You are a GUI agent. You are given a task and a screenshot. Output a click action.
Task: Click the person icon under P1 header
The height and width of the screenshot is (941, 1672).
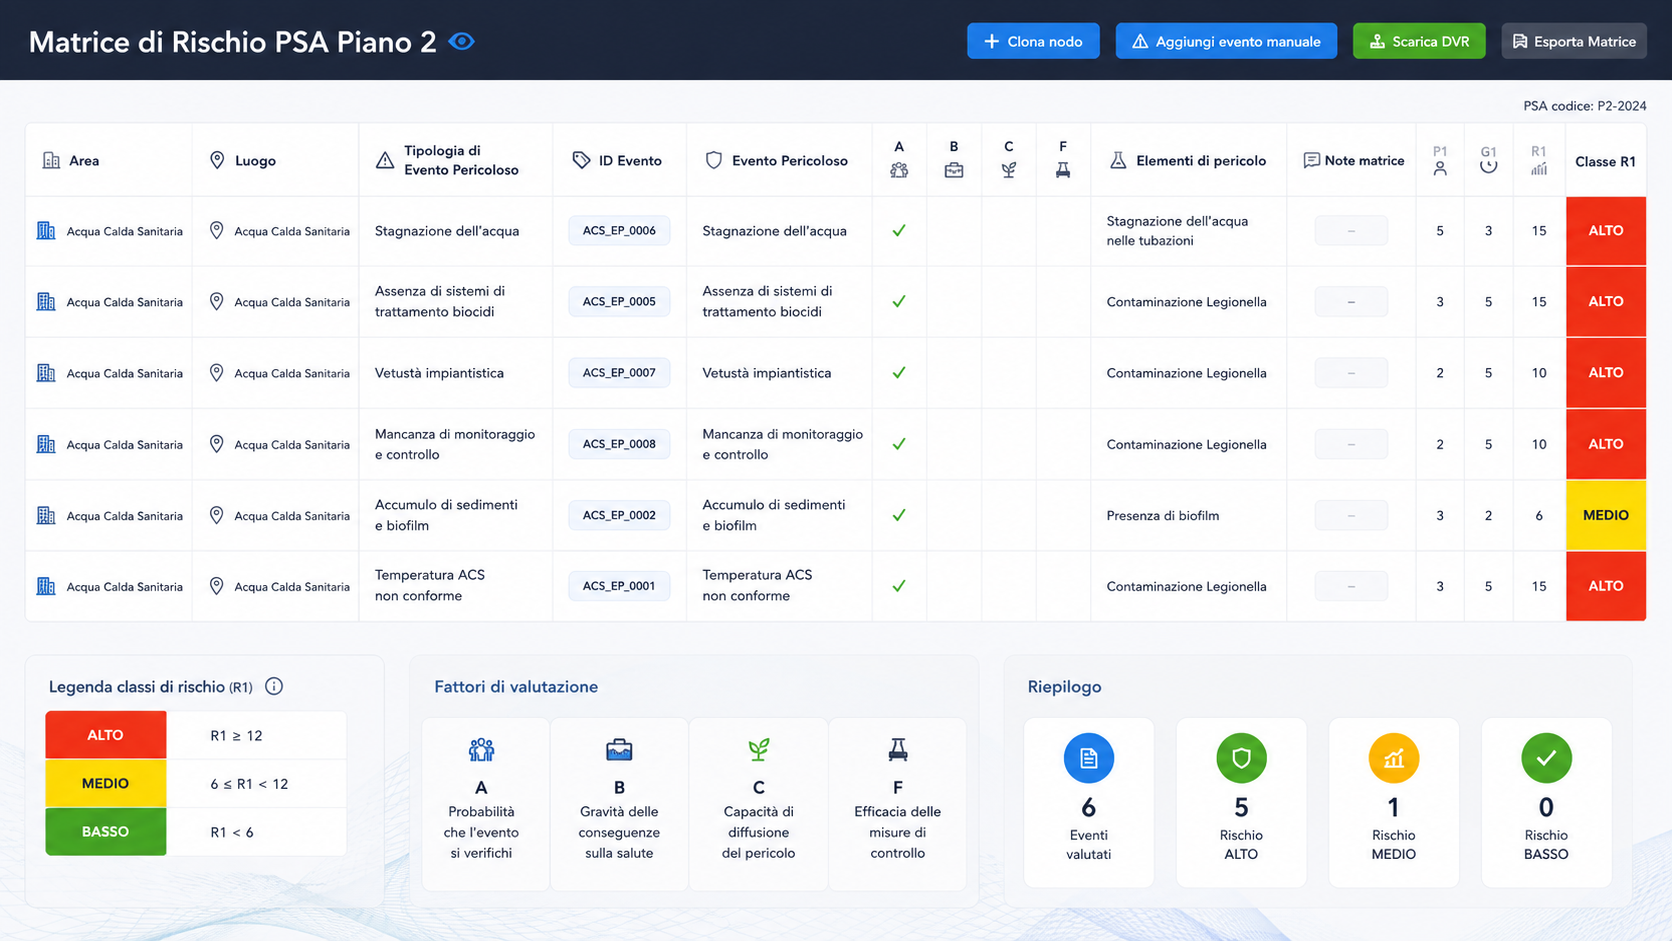pyautogui.click(x=1440, y=169)
